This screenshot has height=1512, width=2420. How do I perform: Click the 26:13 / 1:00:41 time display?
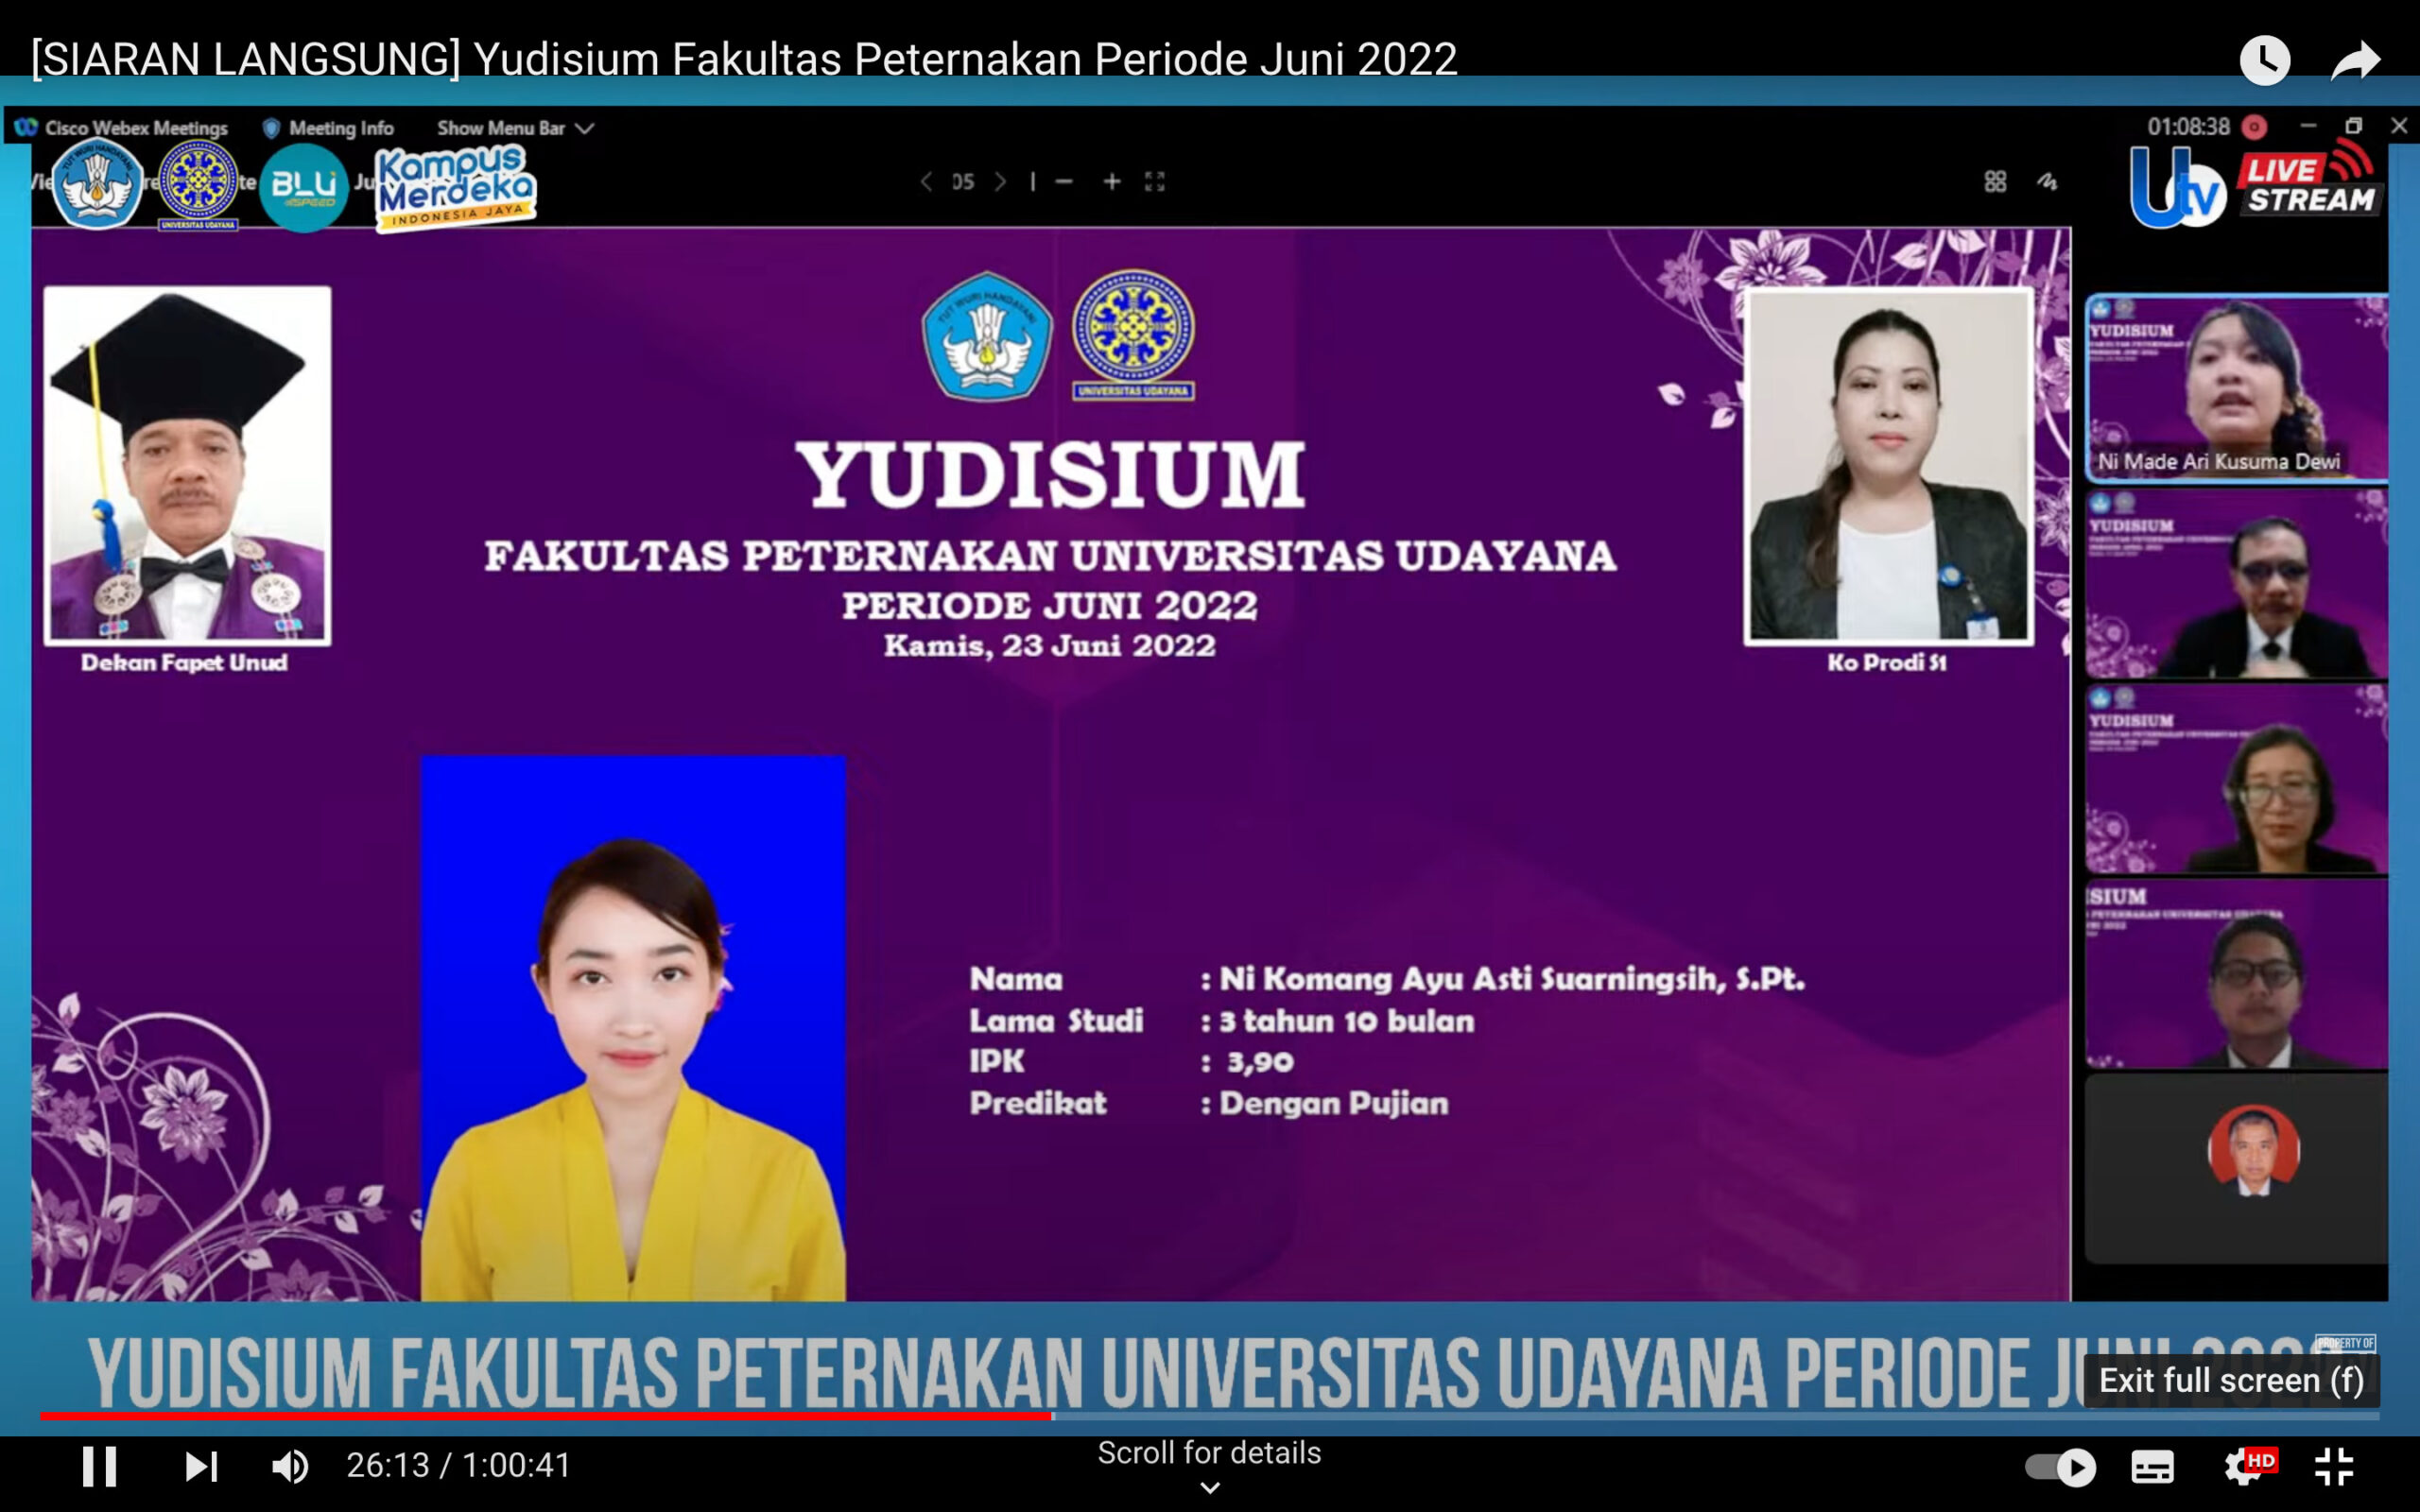pos(459,1466)
